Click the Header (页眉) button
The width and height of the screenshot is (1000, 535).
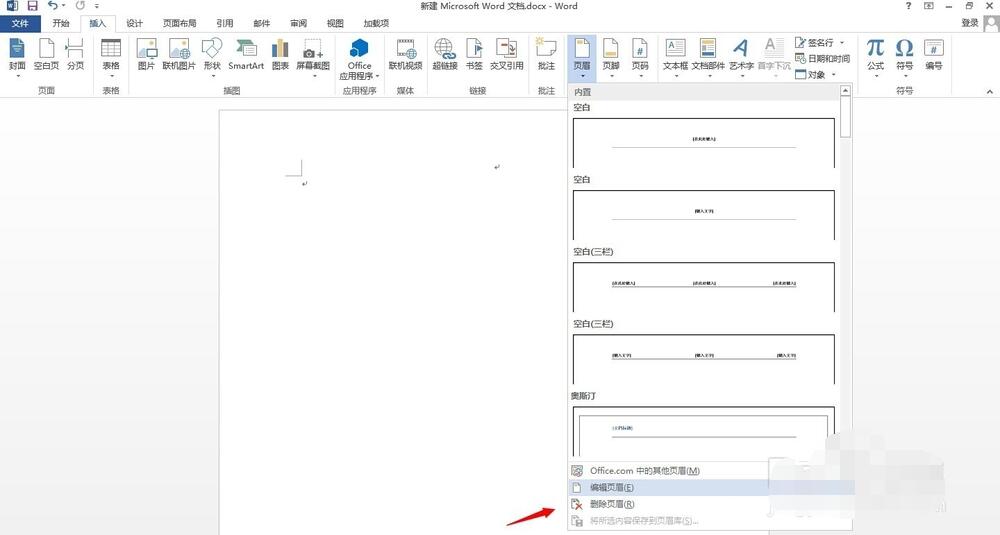coord(582,58)
